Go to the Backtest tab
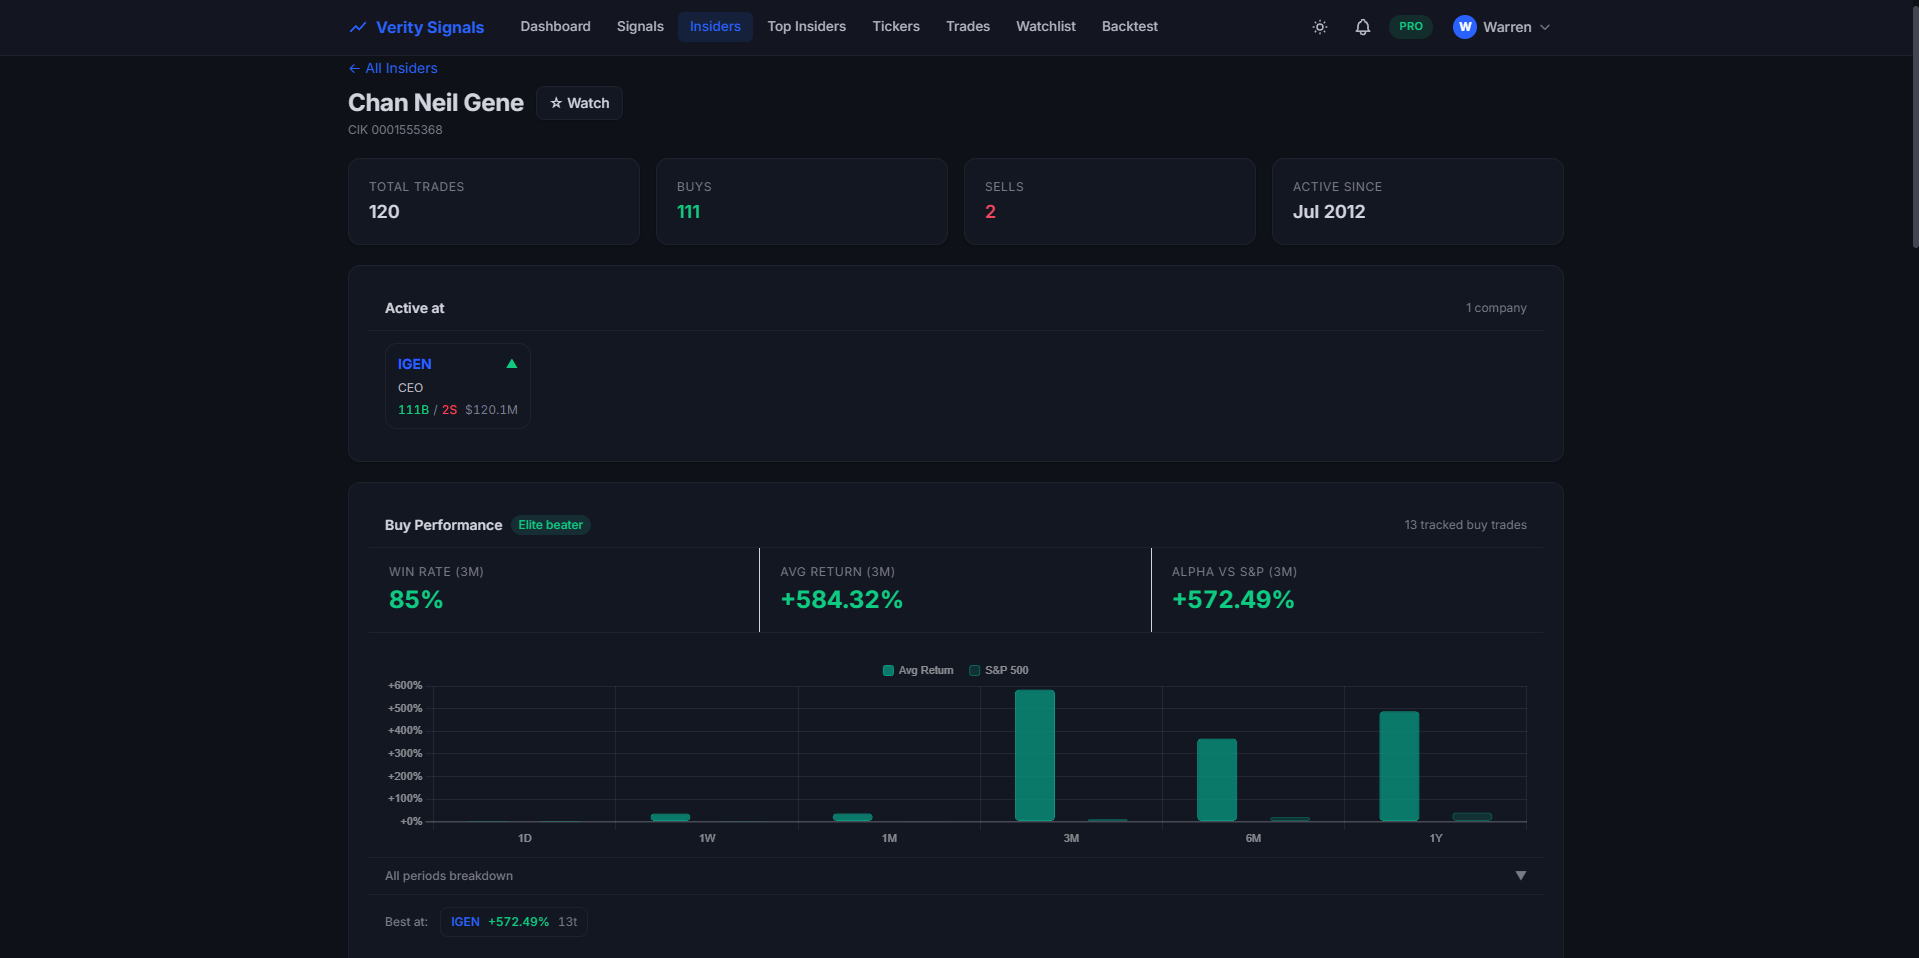1919x958 pixels. click(x=1129, y=27)
